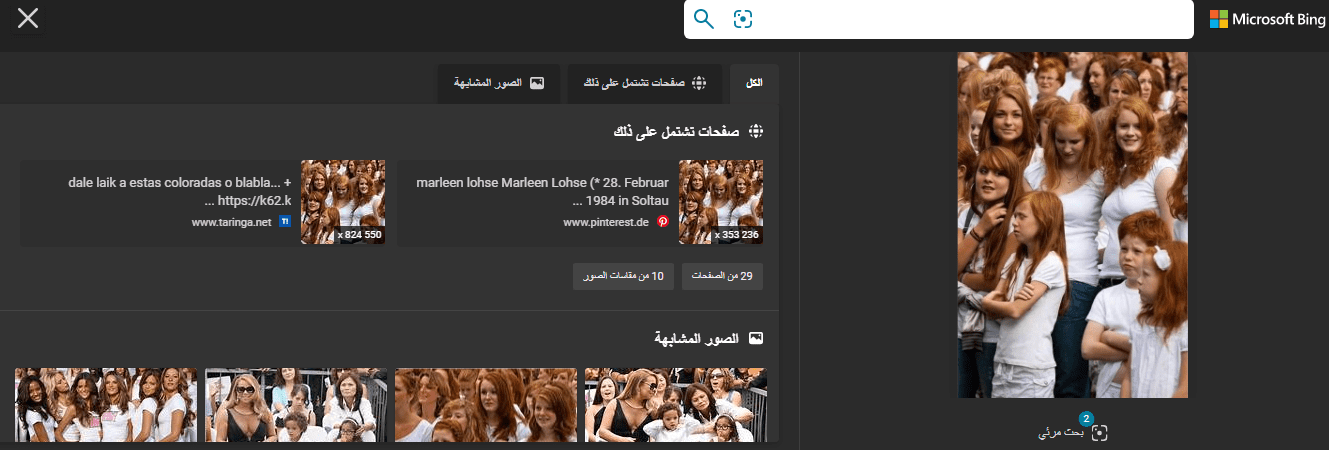This screenshot has height=450, width=1329.
Task: Click the Taringa site favicon
Action: (x=285, y=222)
